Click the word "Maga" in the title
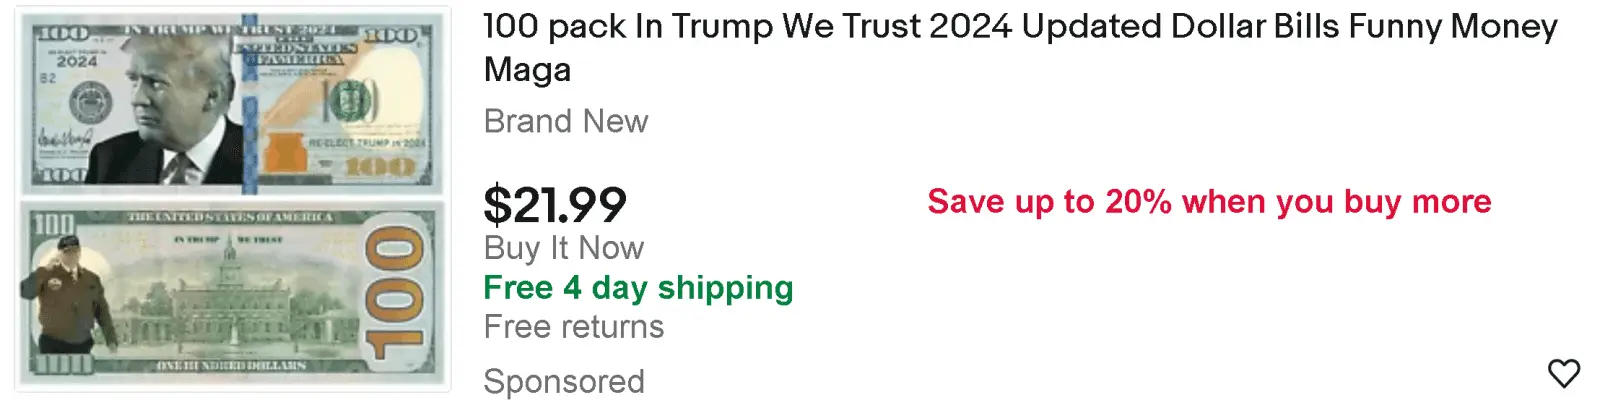Image resolution: width=1600 pixels, height=403 pixels. coord(527,70)
